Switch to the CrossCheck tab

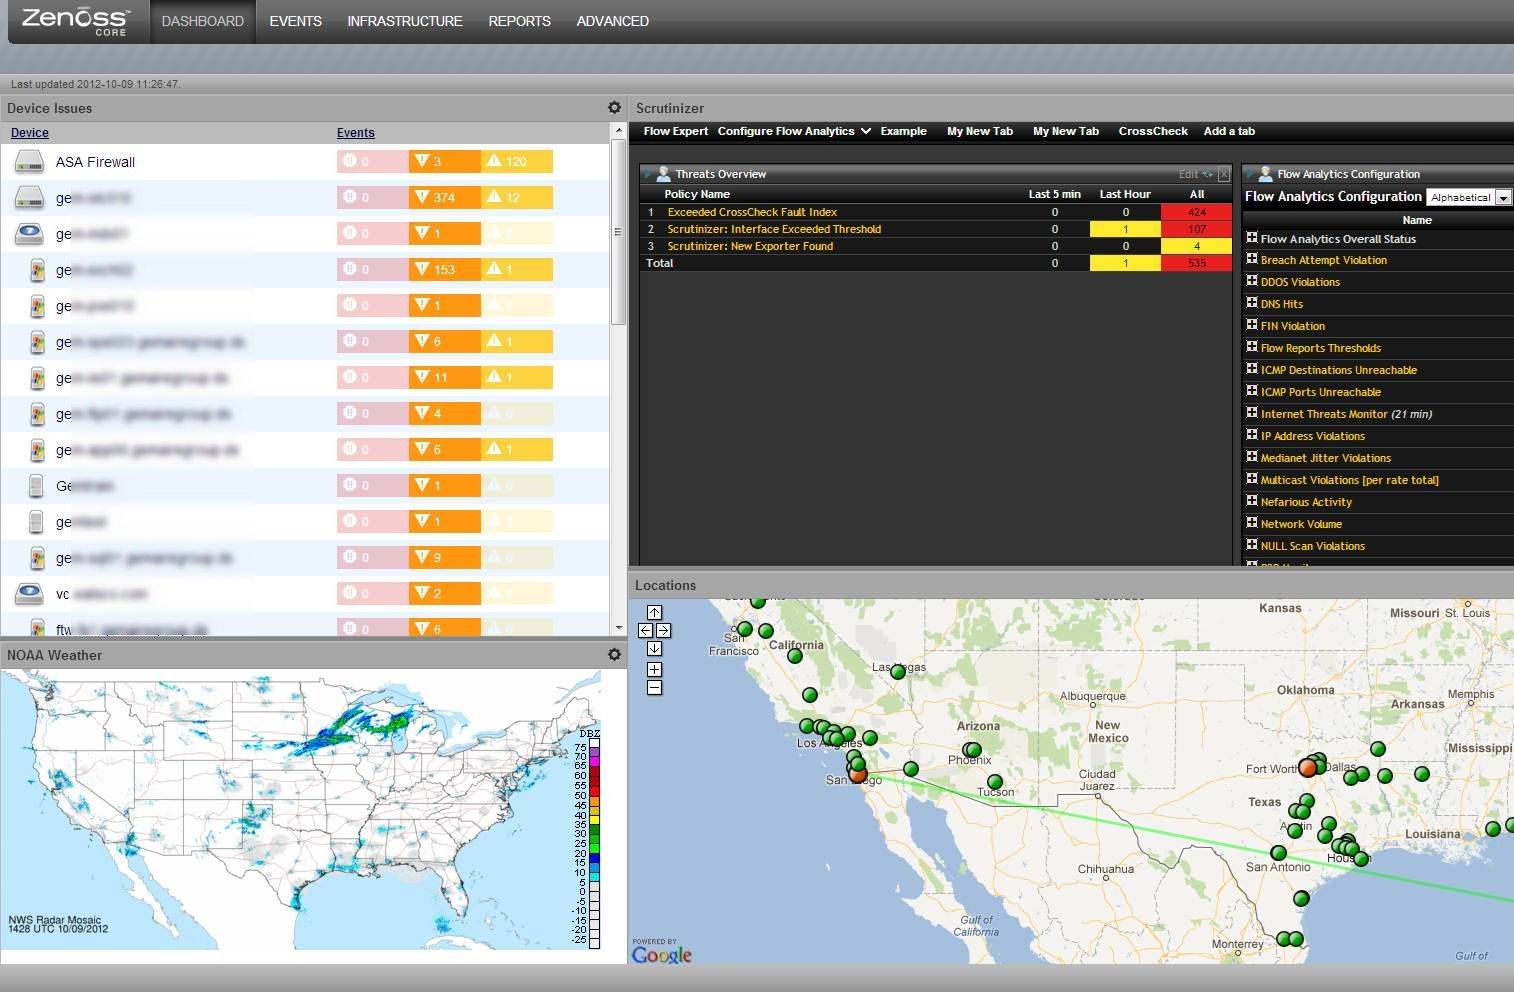coord(1153,131)
